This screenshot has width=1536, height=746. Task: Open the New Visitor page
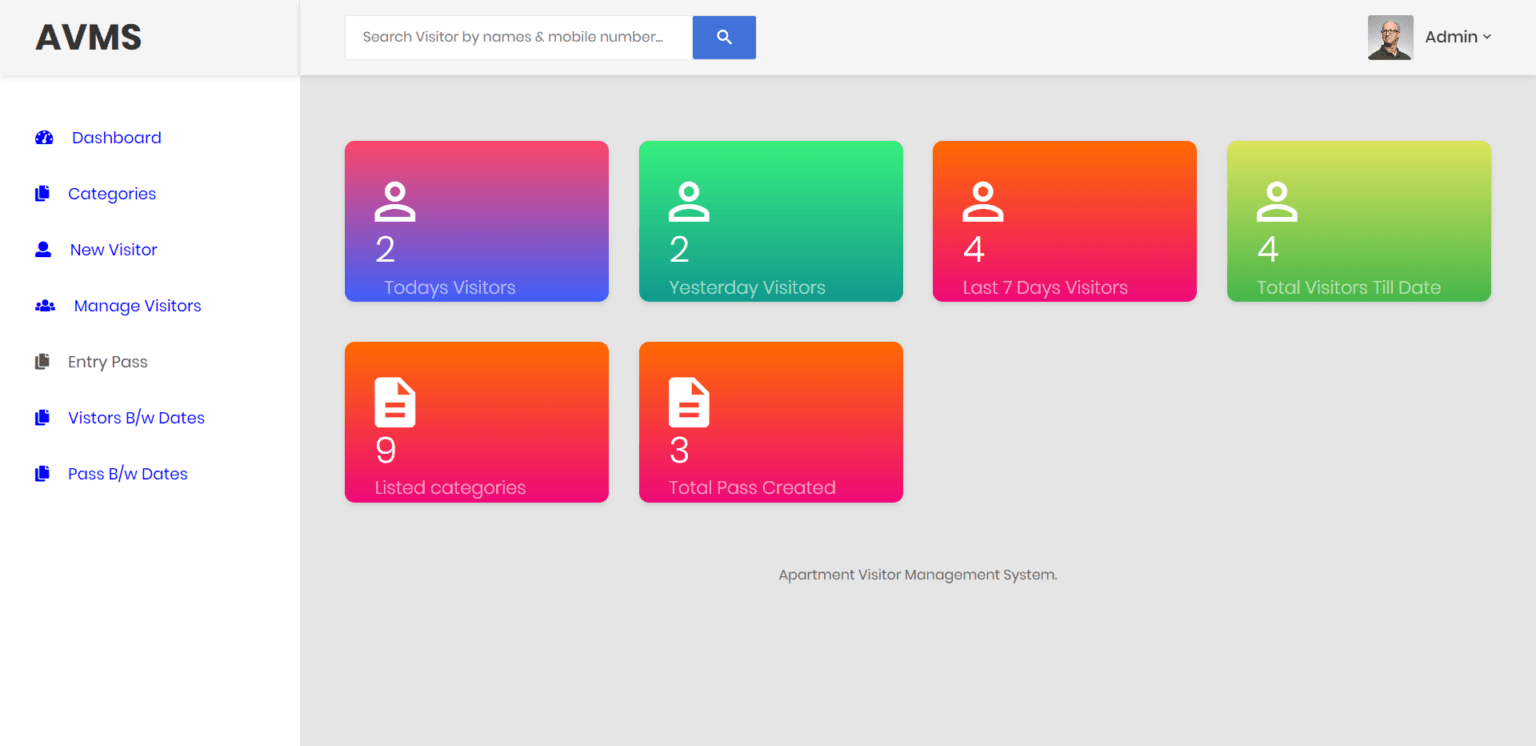click(x=112, y=249)
